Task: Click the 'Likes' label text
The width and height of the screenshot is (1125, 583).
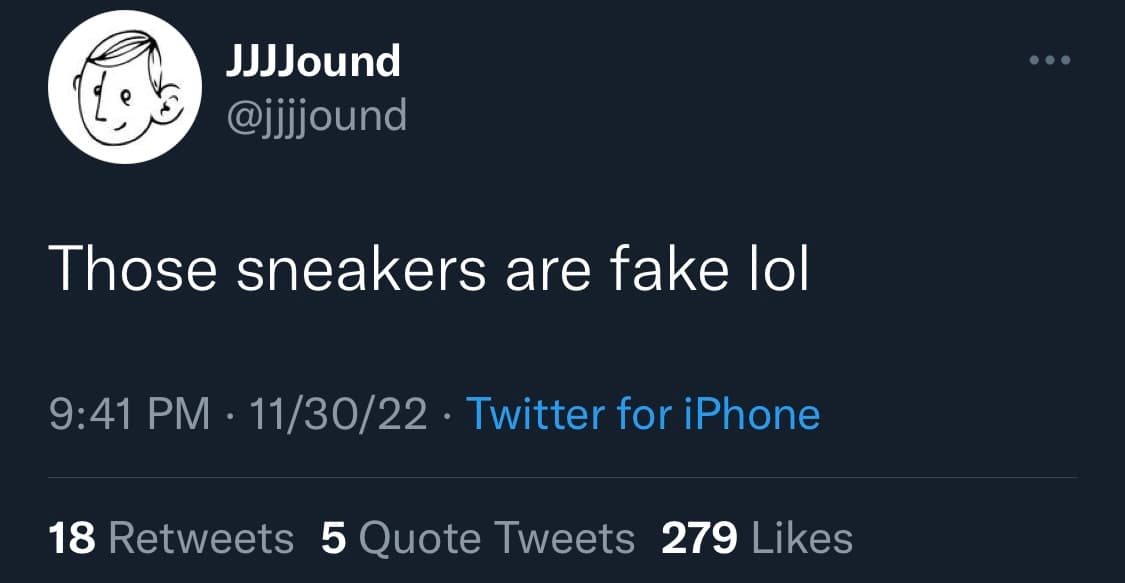Action: [x=802, y=539]
